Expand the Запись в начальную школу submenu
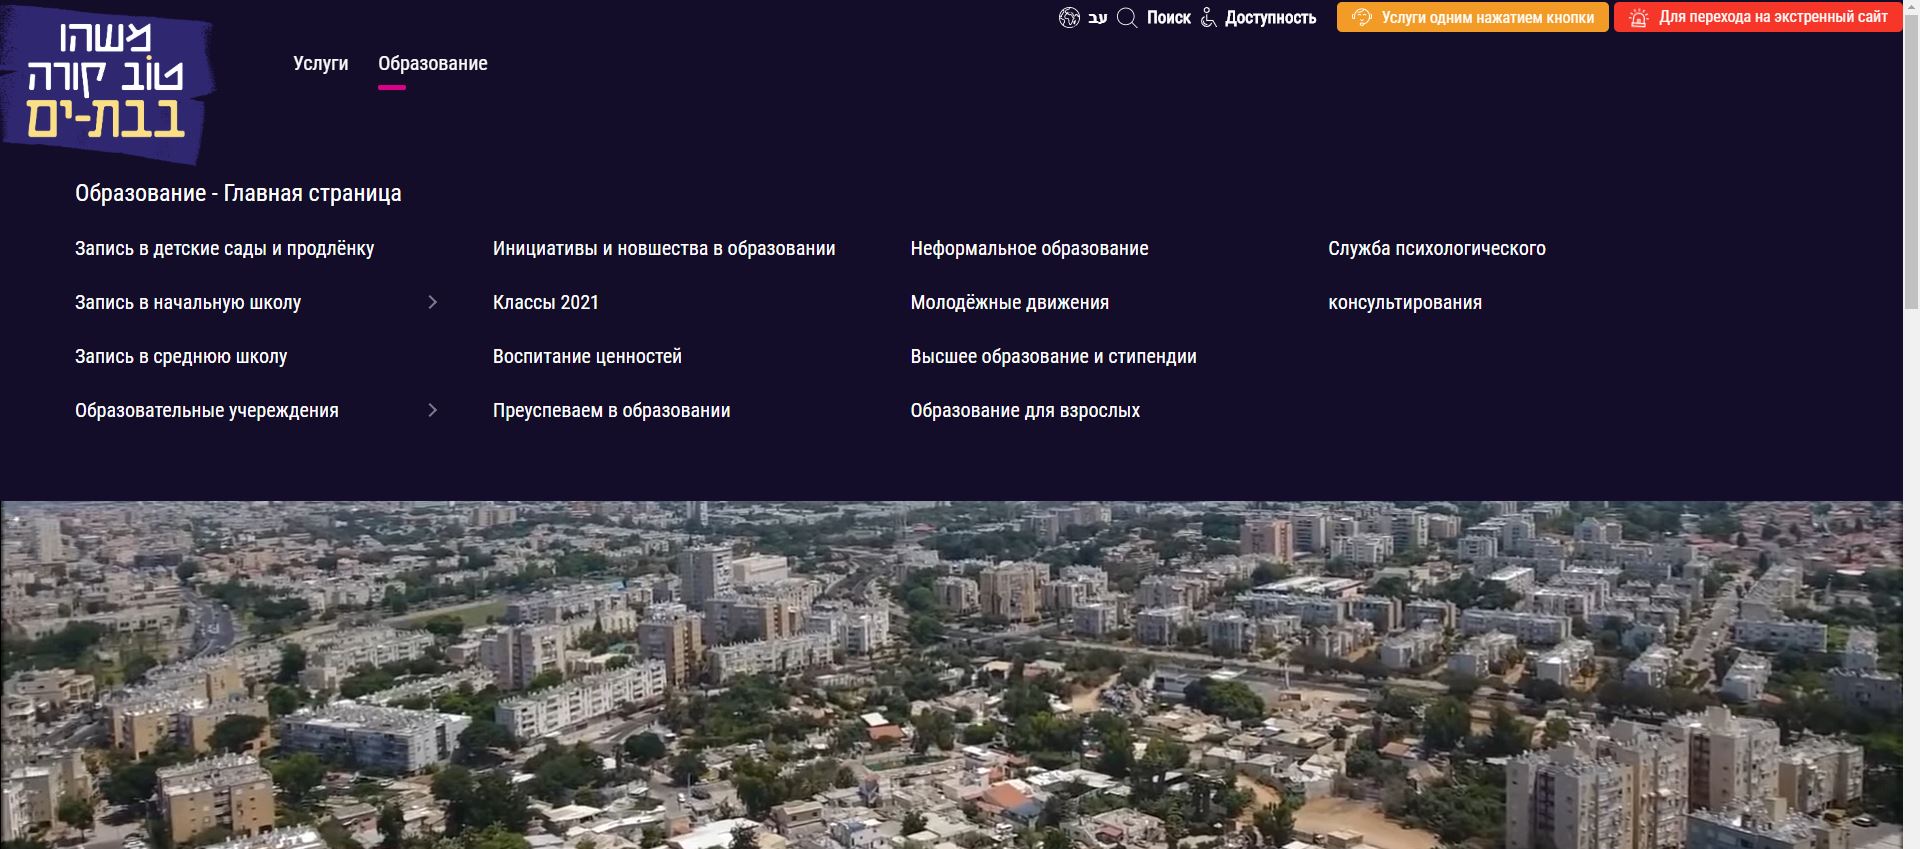Image resolution: width=1920 pixels, height=849 pixels. pos(432,302)
